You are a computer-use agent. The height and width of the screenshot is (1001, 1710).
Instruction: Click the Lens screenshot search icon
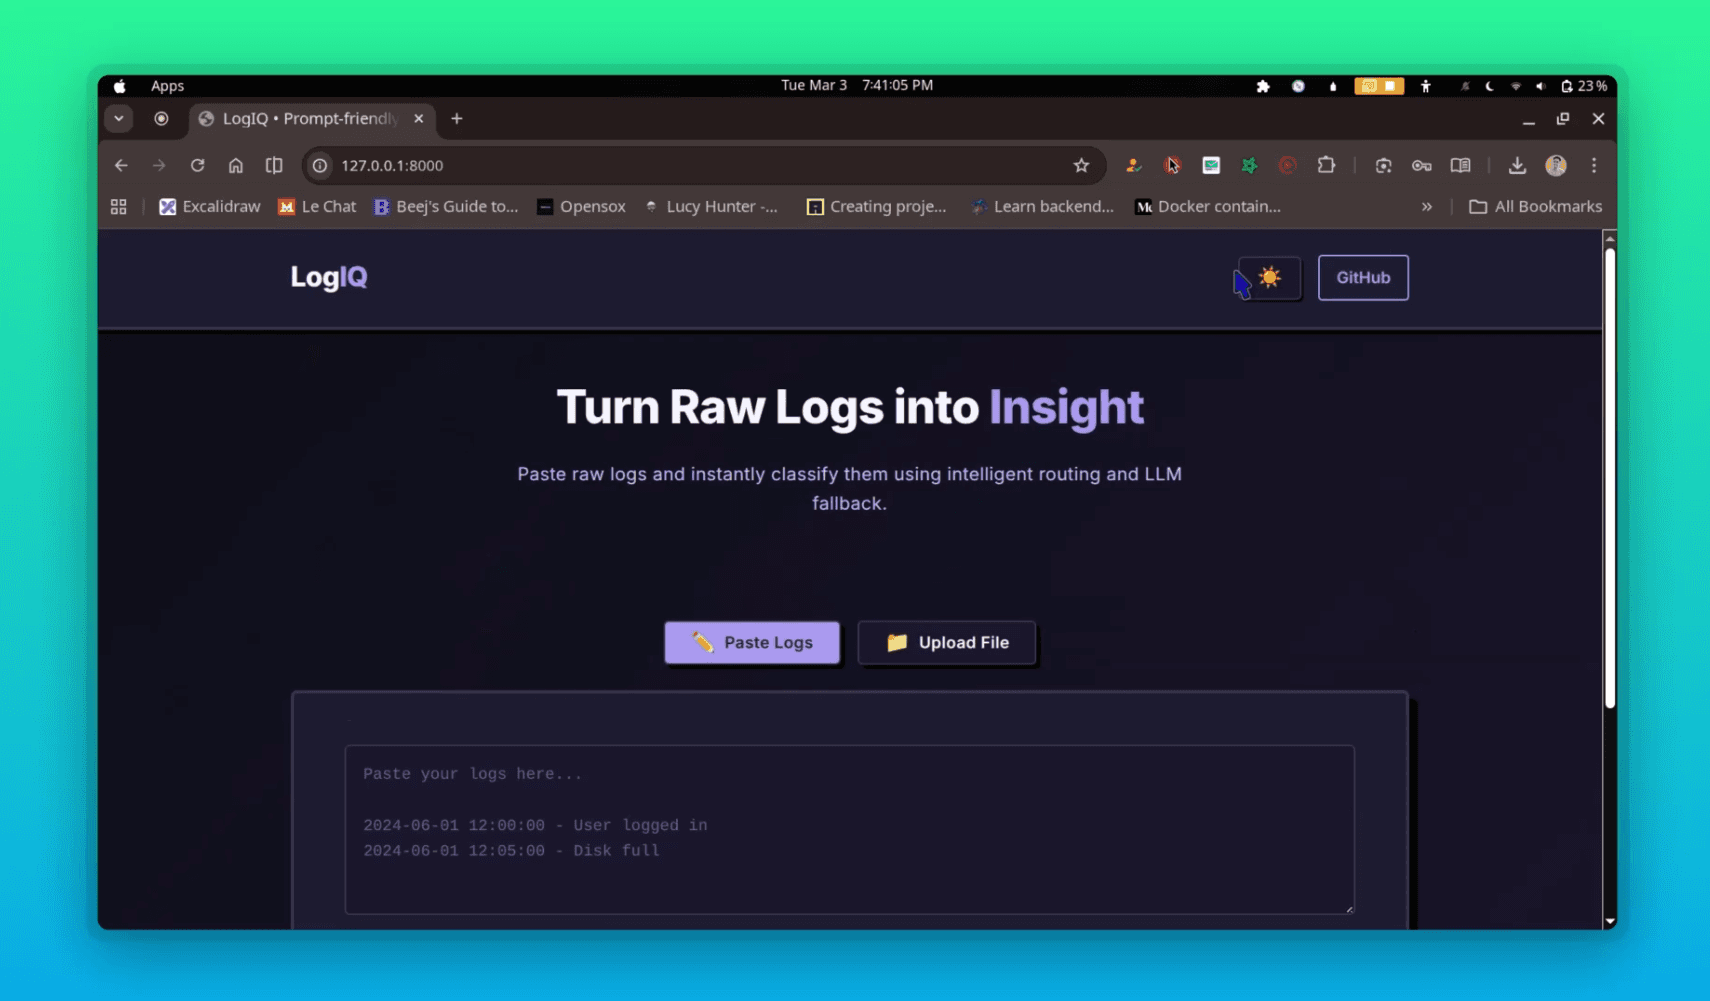(x=1383, y=166)
